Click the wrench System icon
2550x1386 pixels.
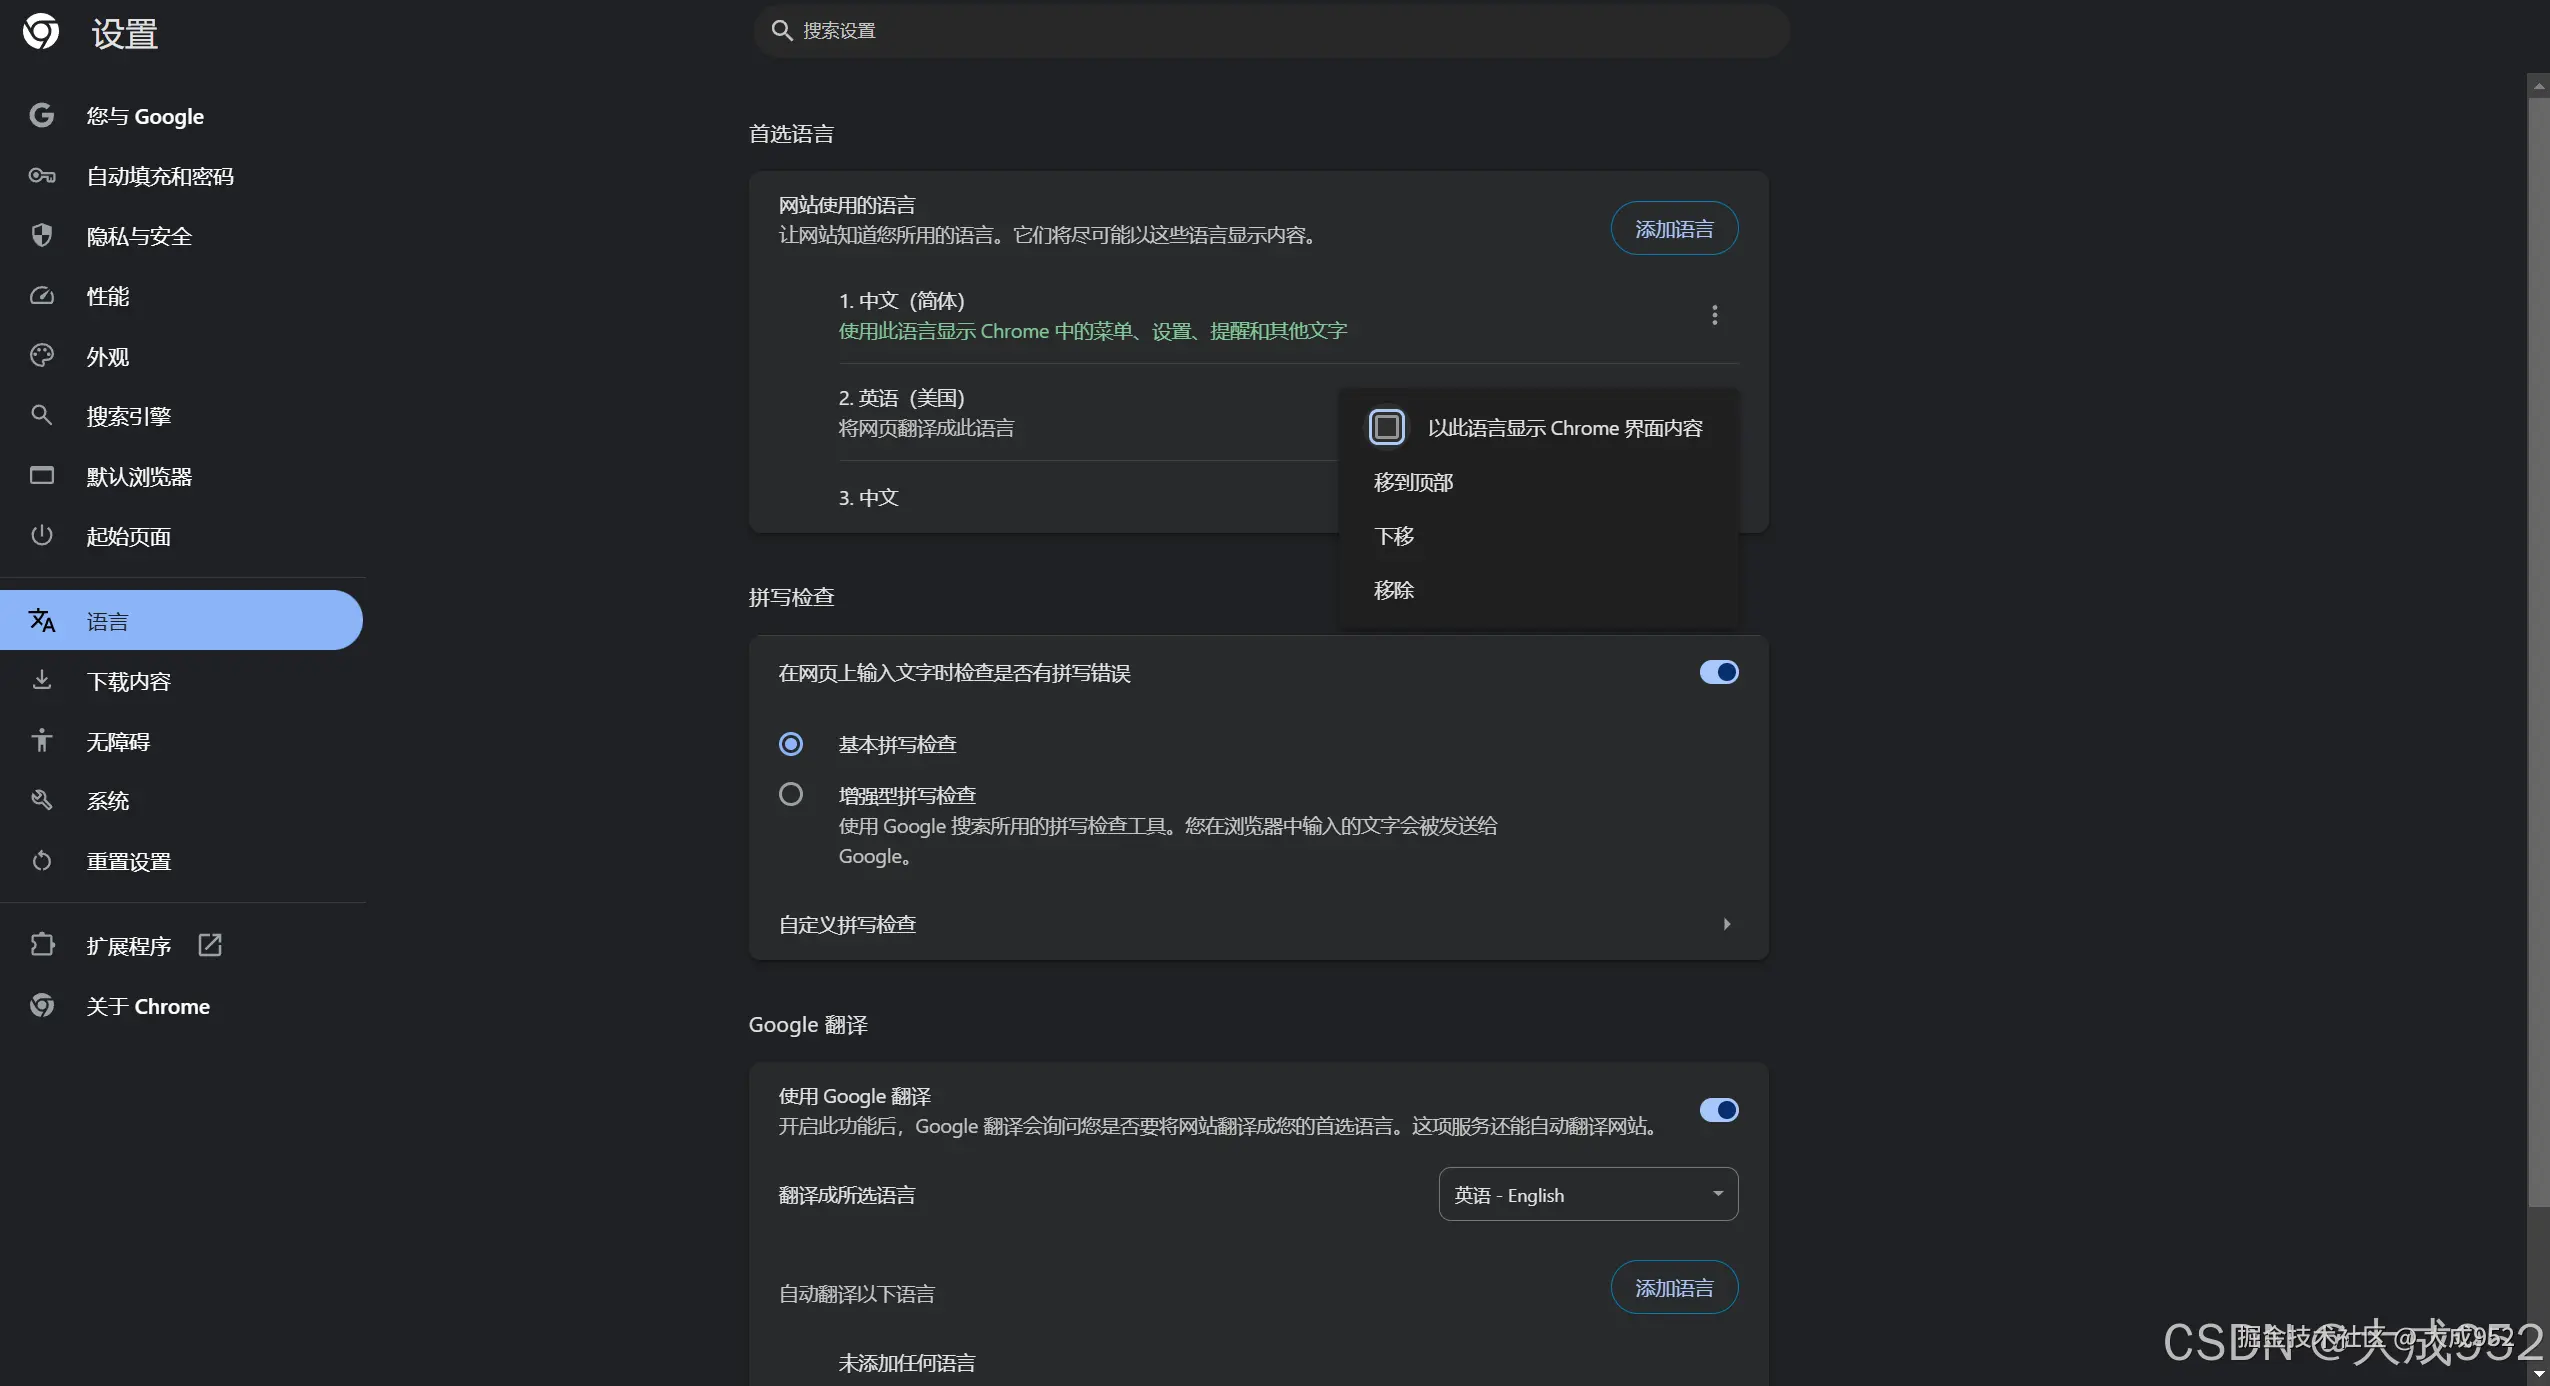[x=41, y=801]
